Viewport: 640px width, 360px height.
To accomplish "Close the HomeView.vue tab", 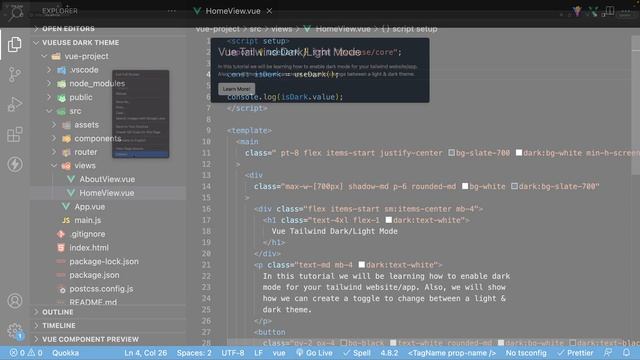I will coord(269,11).
